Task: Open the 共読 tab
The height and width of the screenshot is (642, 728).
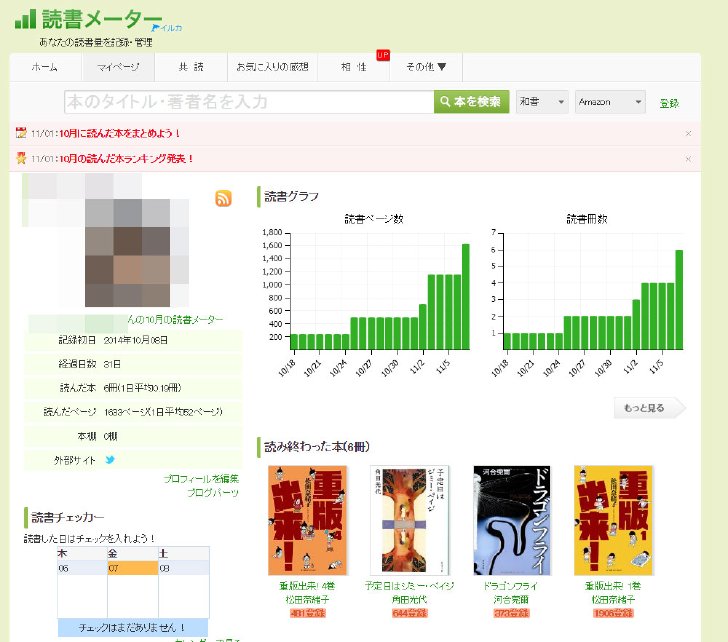Action: pos(191,67)
